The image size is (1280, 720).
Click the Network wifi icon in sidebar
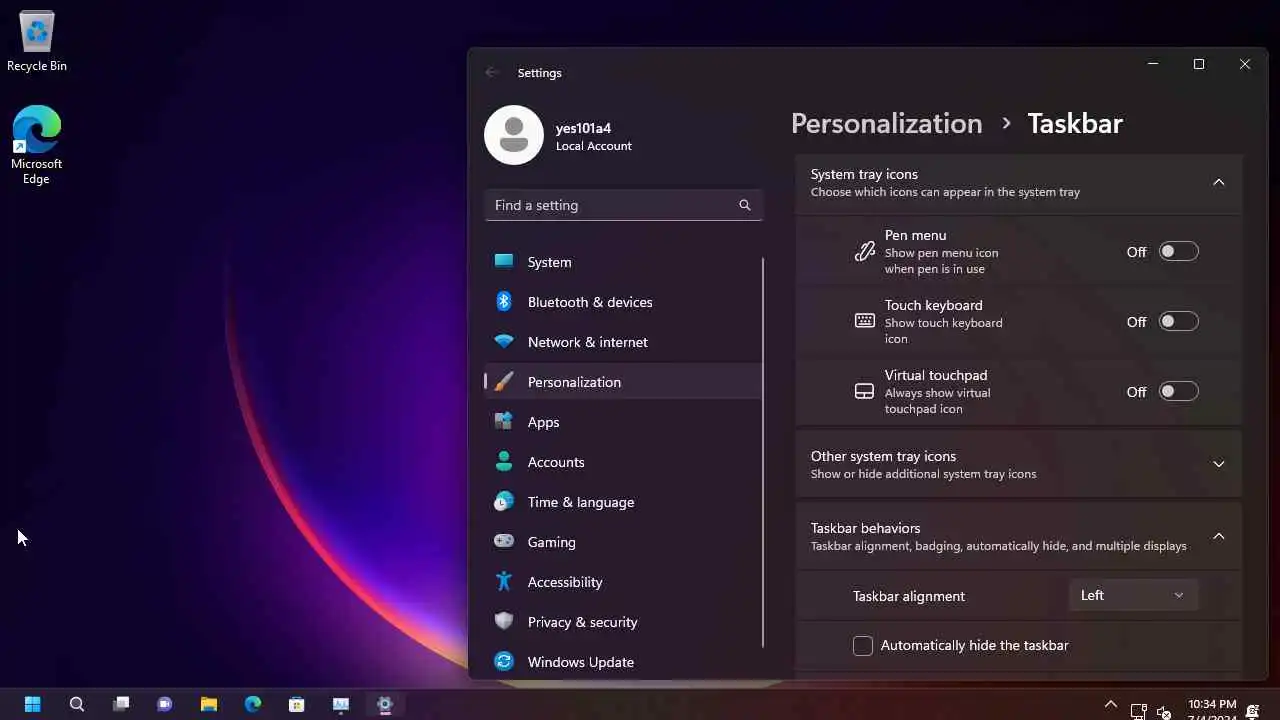pyautogui.click(x=504, y=341)
